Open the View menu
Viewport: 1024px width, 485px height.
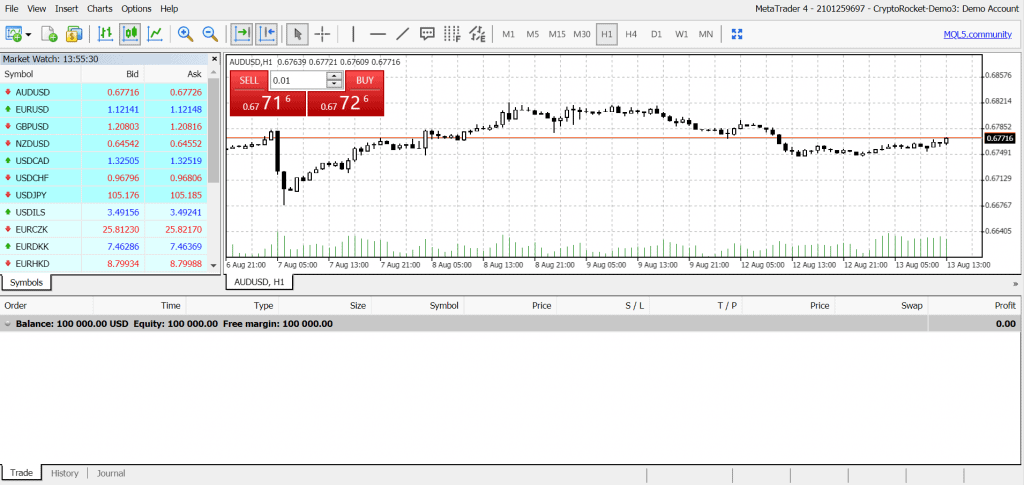(37, 8)
